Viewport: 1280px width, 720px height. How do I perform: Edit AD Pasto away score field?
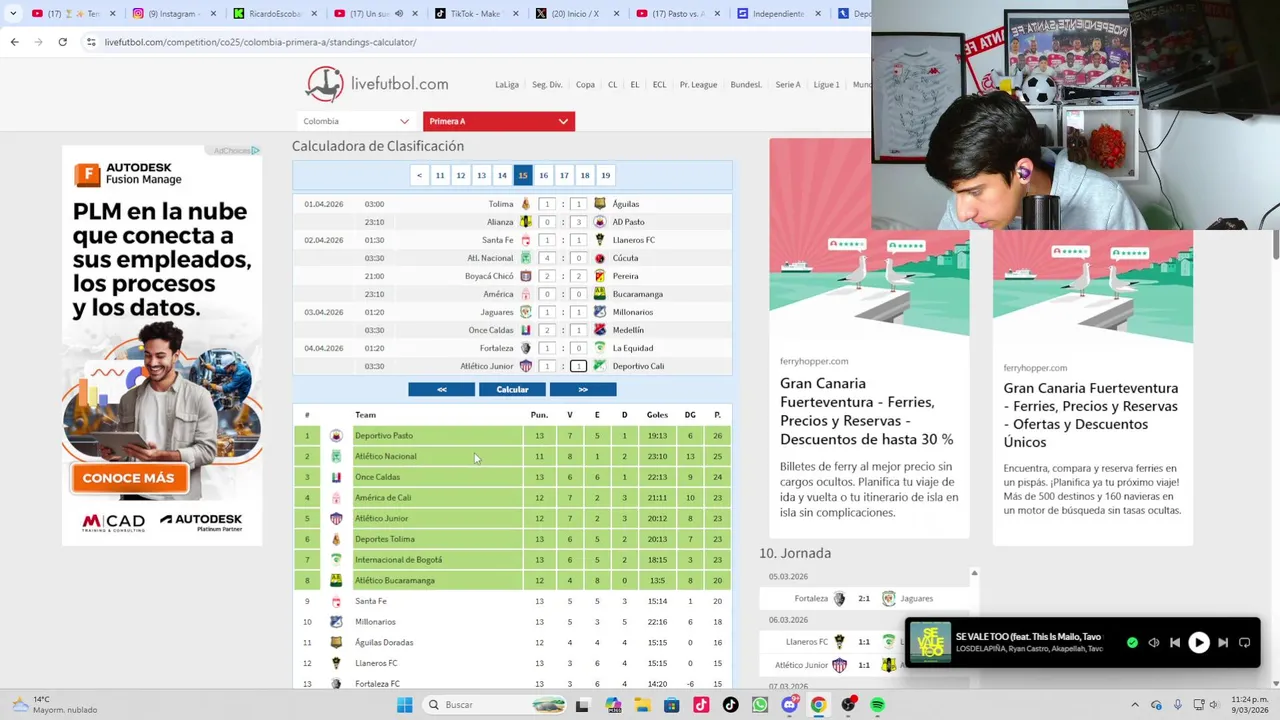pos(578,222)
